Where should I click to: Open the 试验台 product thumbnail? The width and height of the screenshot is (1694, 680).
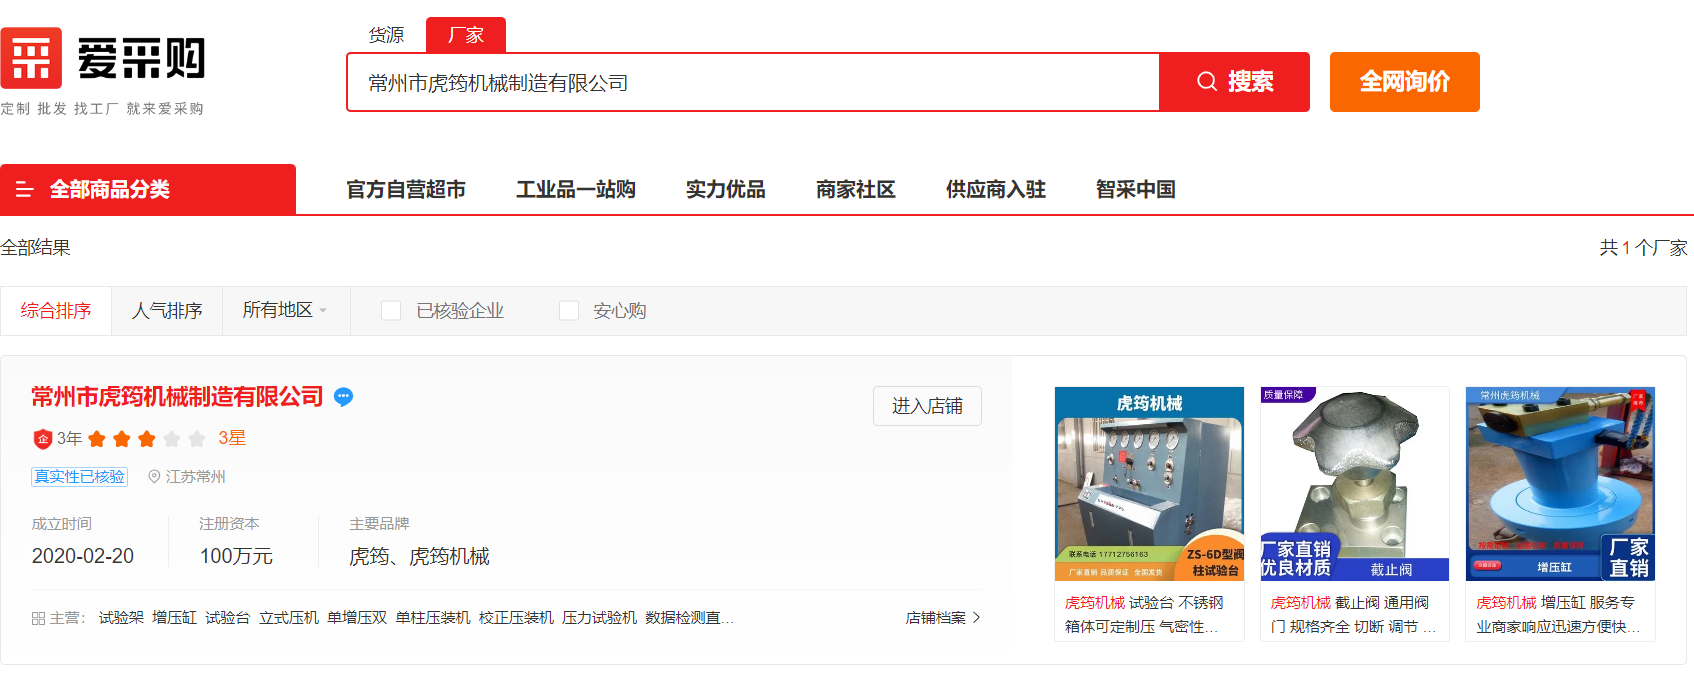pyautogui.click(x=1149, y=484)
